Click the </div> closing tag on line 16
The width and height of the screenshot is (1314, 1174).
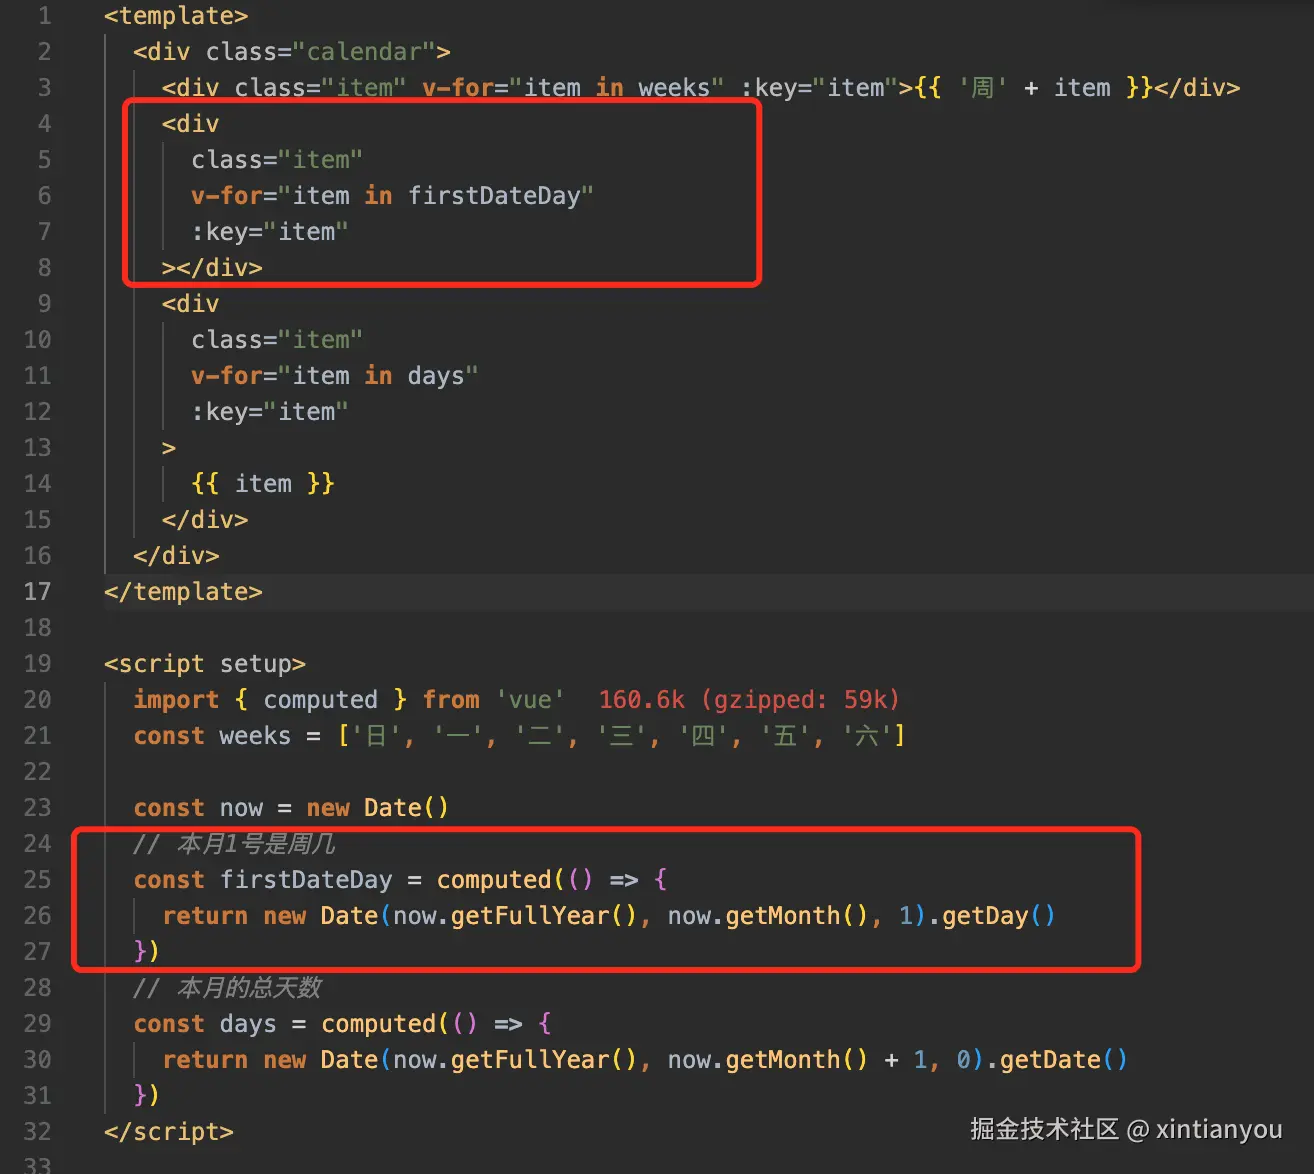tap(176, 556)
